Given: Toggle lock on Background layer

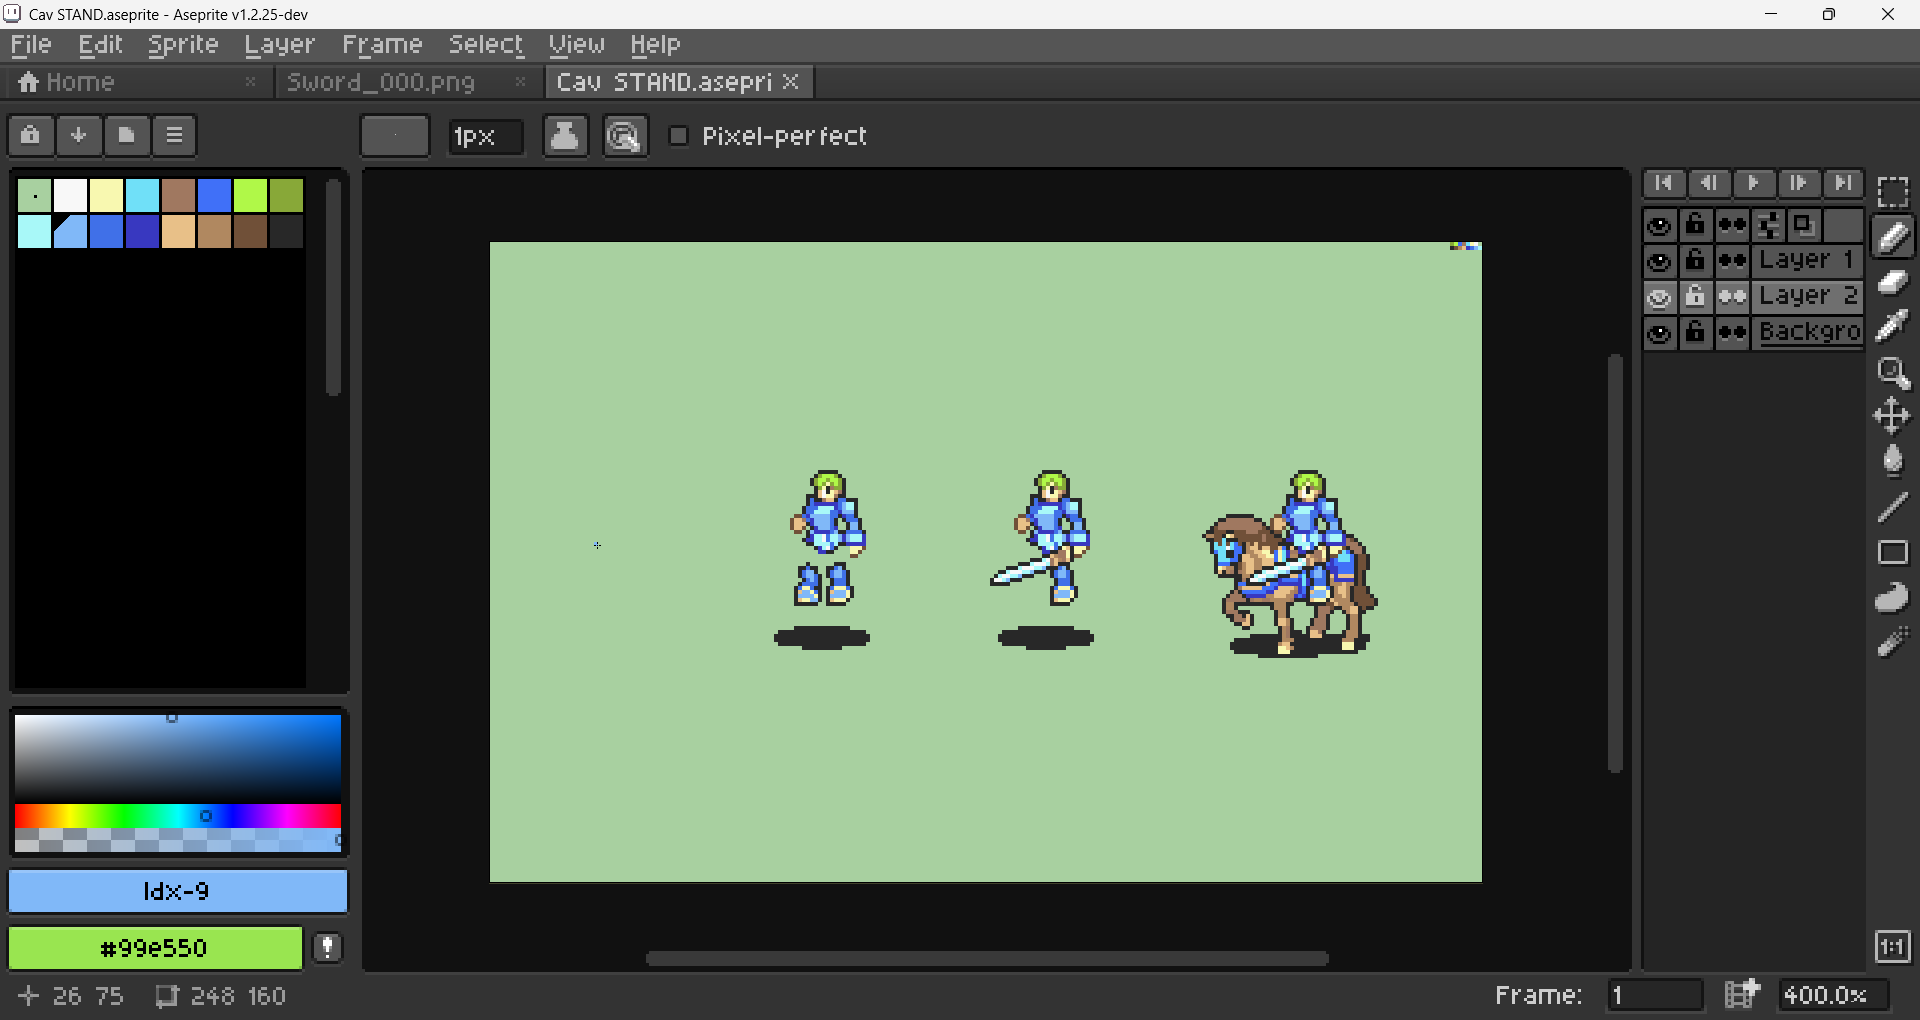Looking at the screenshot, I should 1695,332.
